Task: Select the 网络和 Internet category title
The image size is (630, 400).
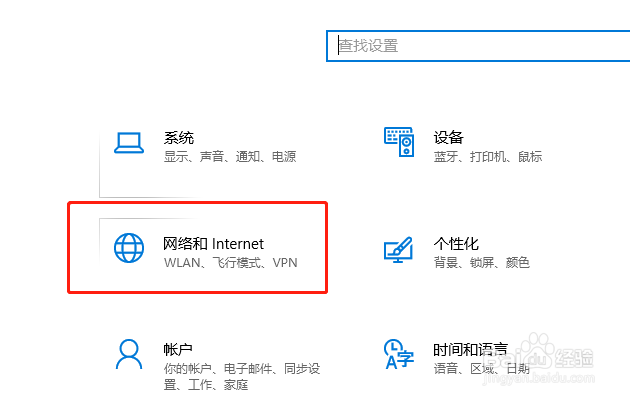Action: [x=213, y=244]
